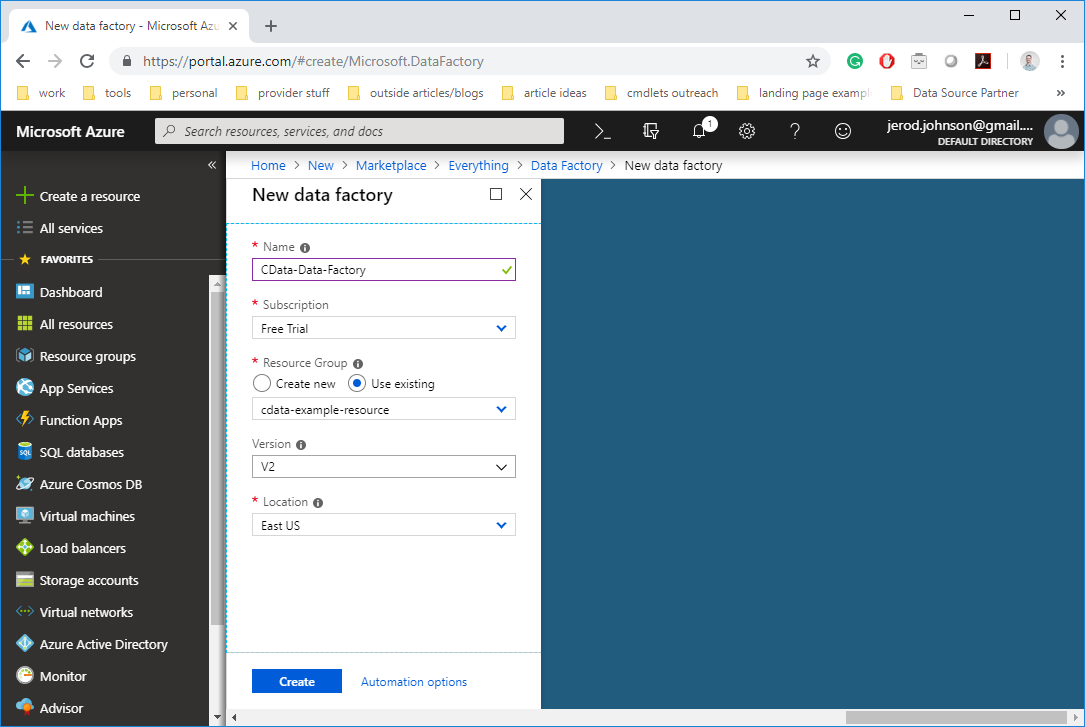Click the Azure Cosmos DB icon
The width and height of the screenshot is (1085, 727).
[25, 484]
